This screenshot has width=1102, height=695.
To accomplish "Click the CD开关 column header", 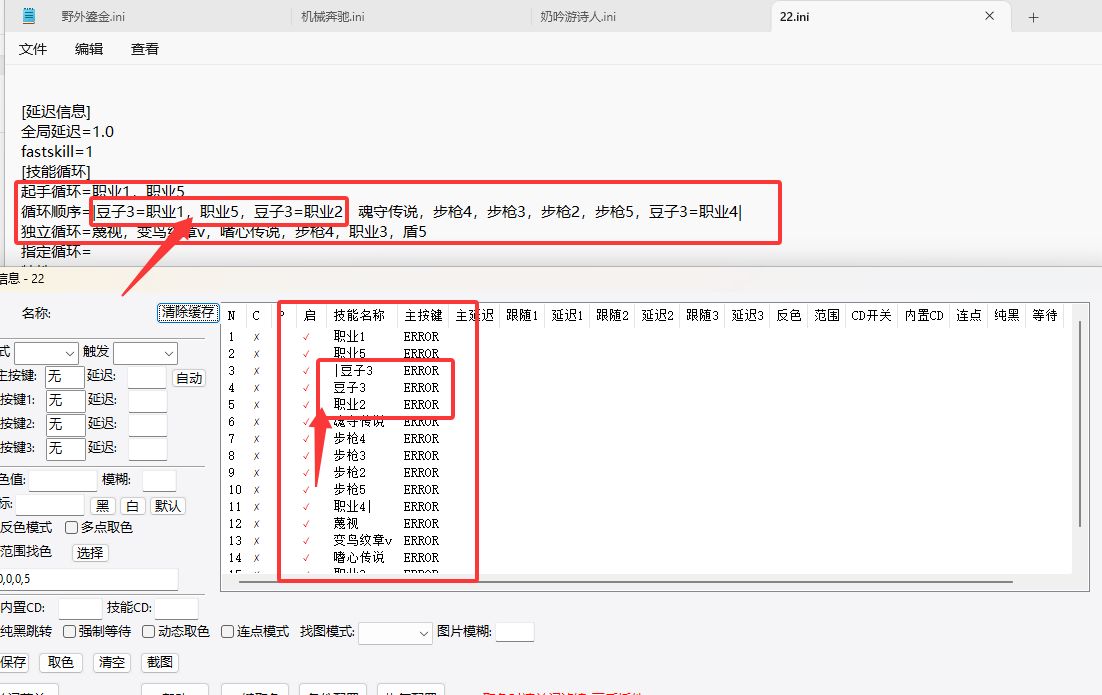I will 871,316.
